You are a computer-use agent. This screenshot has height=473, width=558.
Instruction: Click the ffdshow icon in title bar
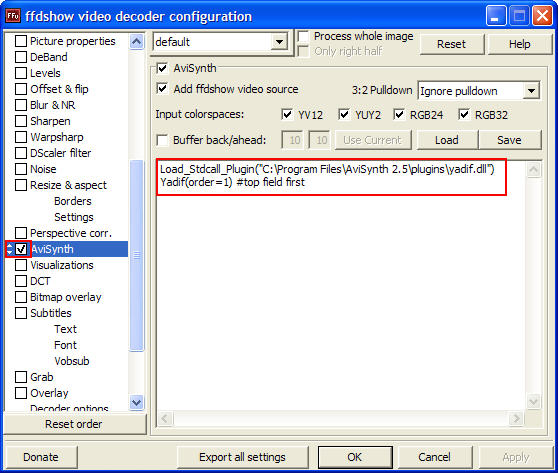click(13, 16)
